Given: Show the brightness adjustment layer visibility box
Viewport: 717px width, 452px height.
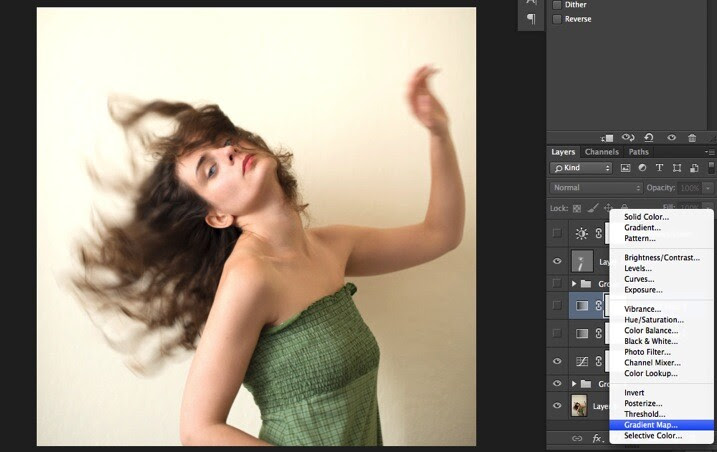Looking at the screenshot, I should [557, 233].
